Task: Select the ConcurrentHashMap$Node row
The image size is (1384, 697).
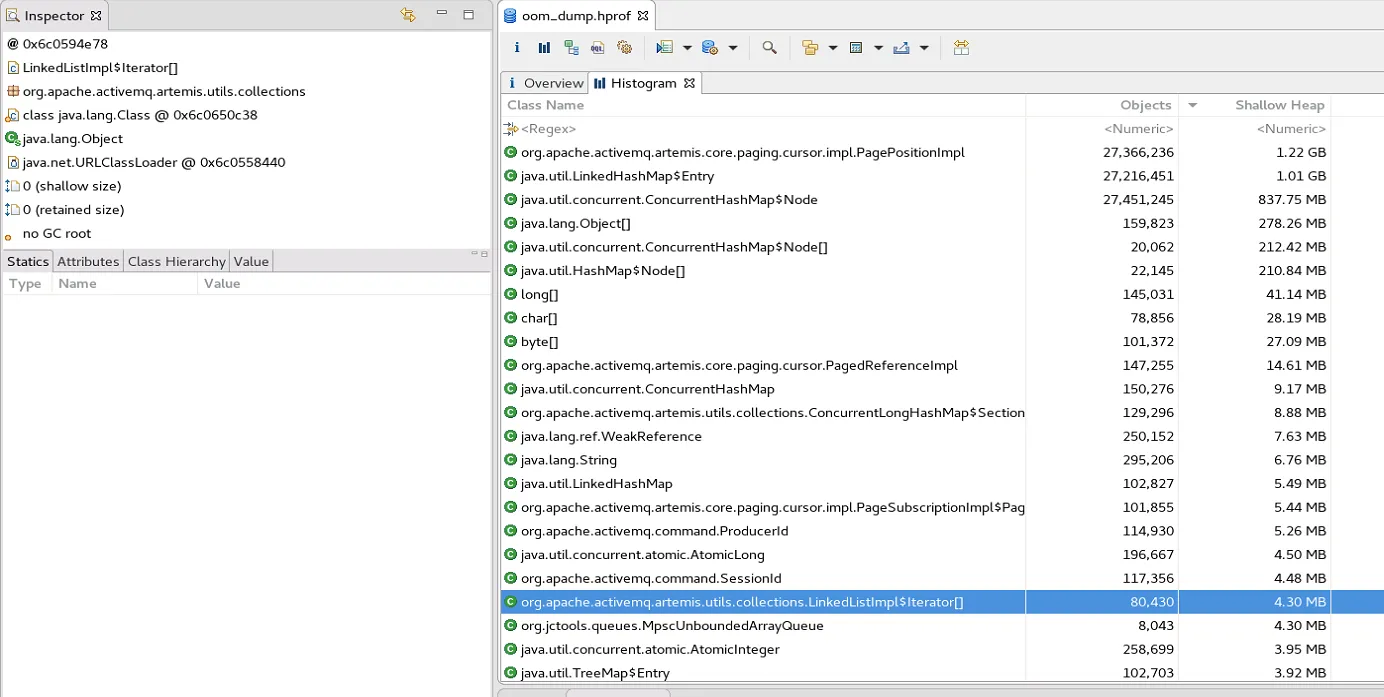Action: (942, 200)
